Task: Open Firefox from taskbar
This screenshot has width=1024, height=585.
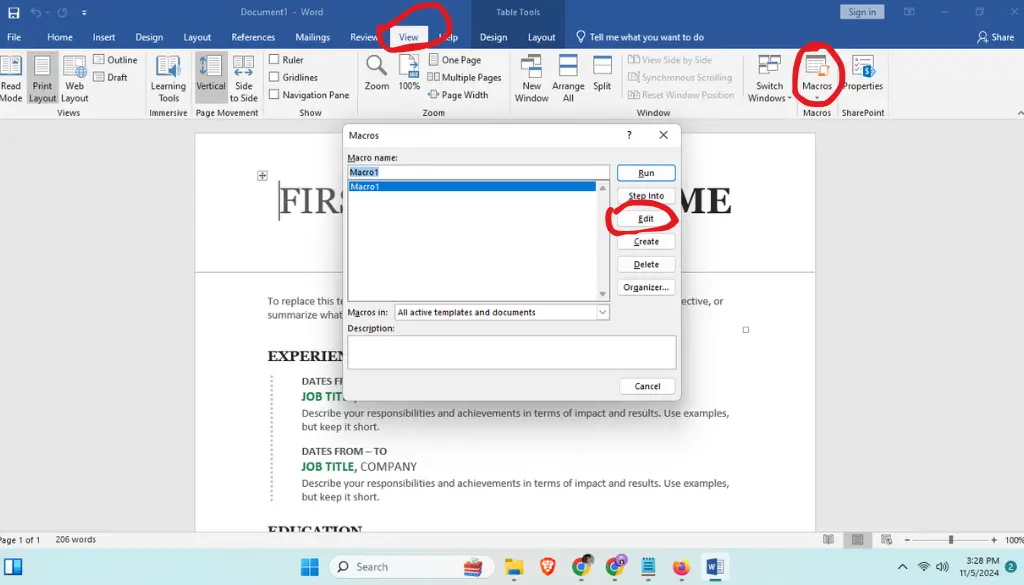Action: [681, 567]
